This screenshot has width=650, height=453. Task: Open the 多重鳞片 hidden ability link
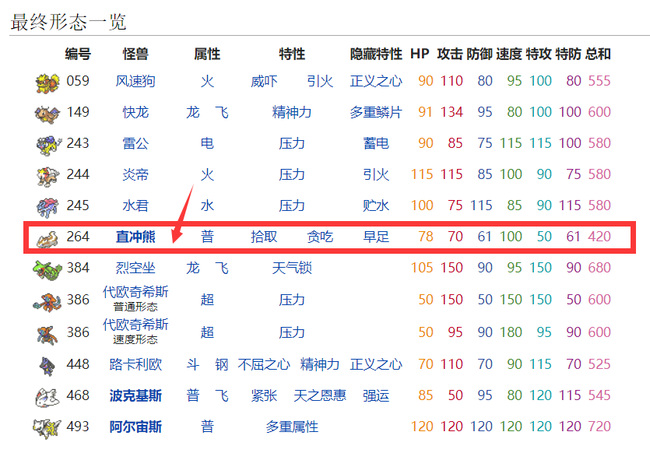376,112
